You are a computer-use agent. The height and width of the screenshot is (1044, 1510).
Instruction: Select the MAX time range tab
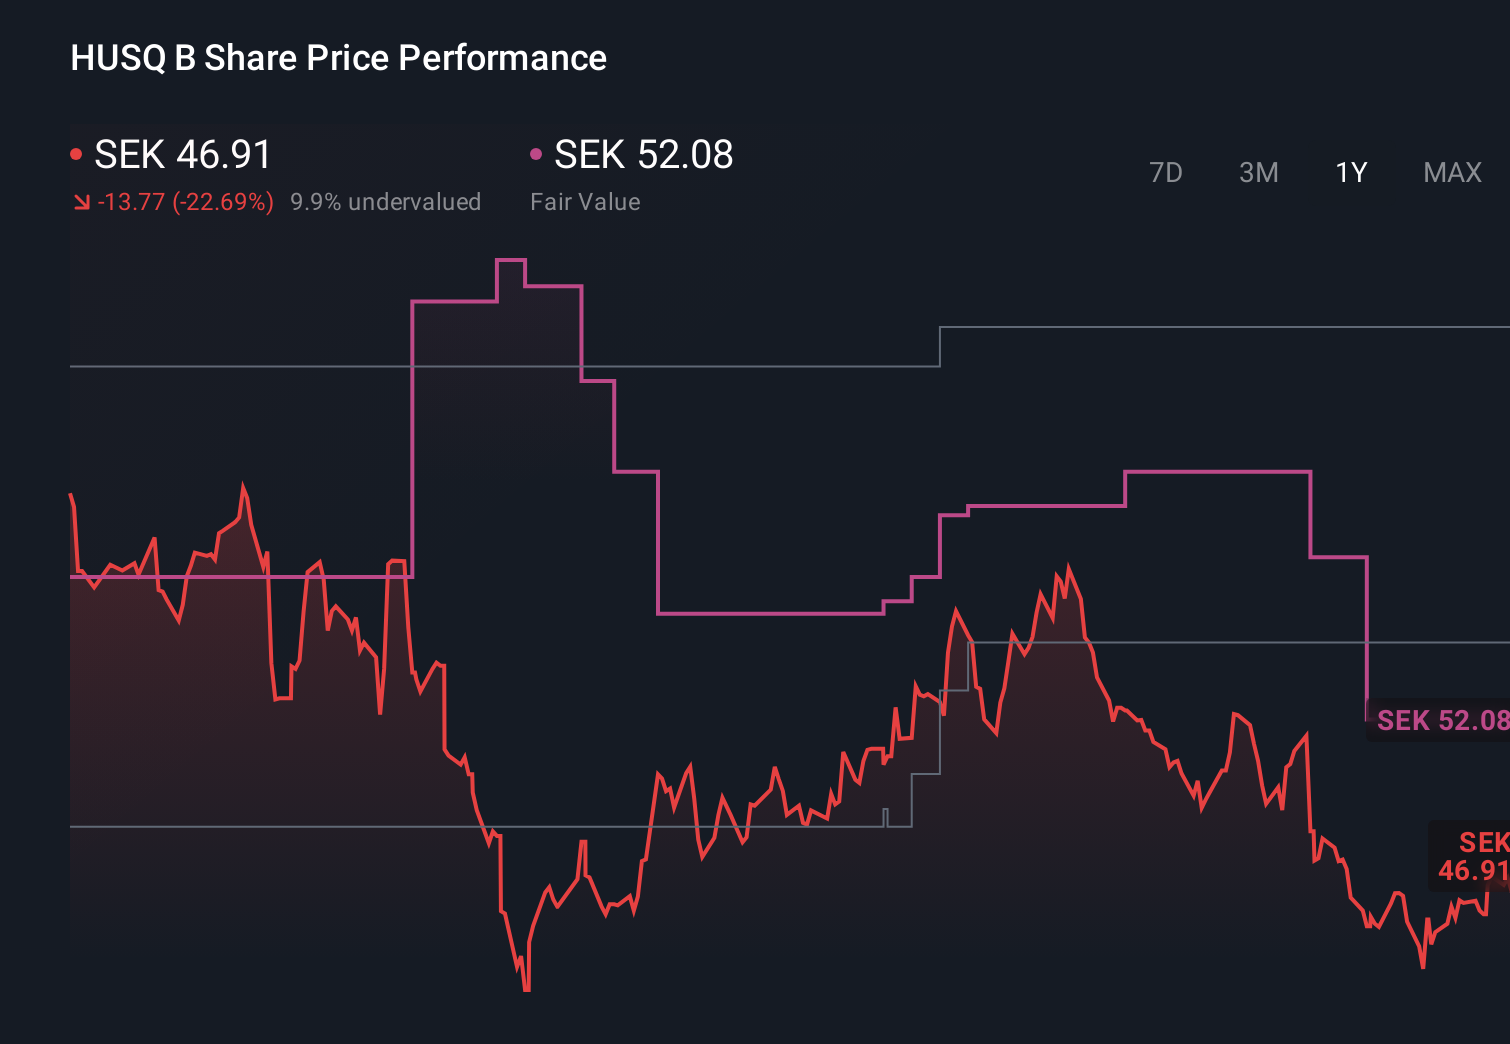[1451, 172]
